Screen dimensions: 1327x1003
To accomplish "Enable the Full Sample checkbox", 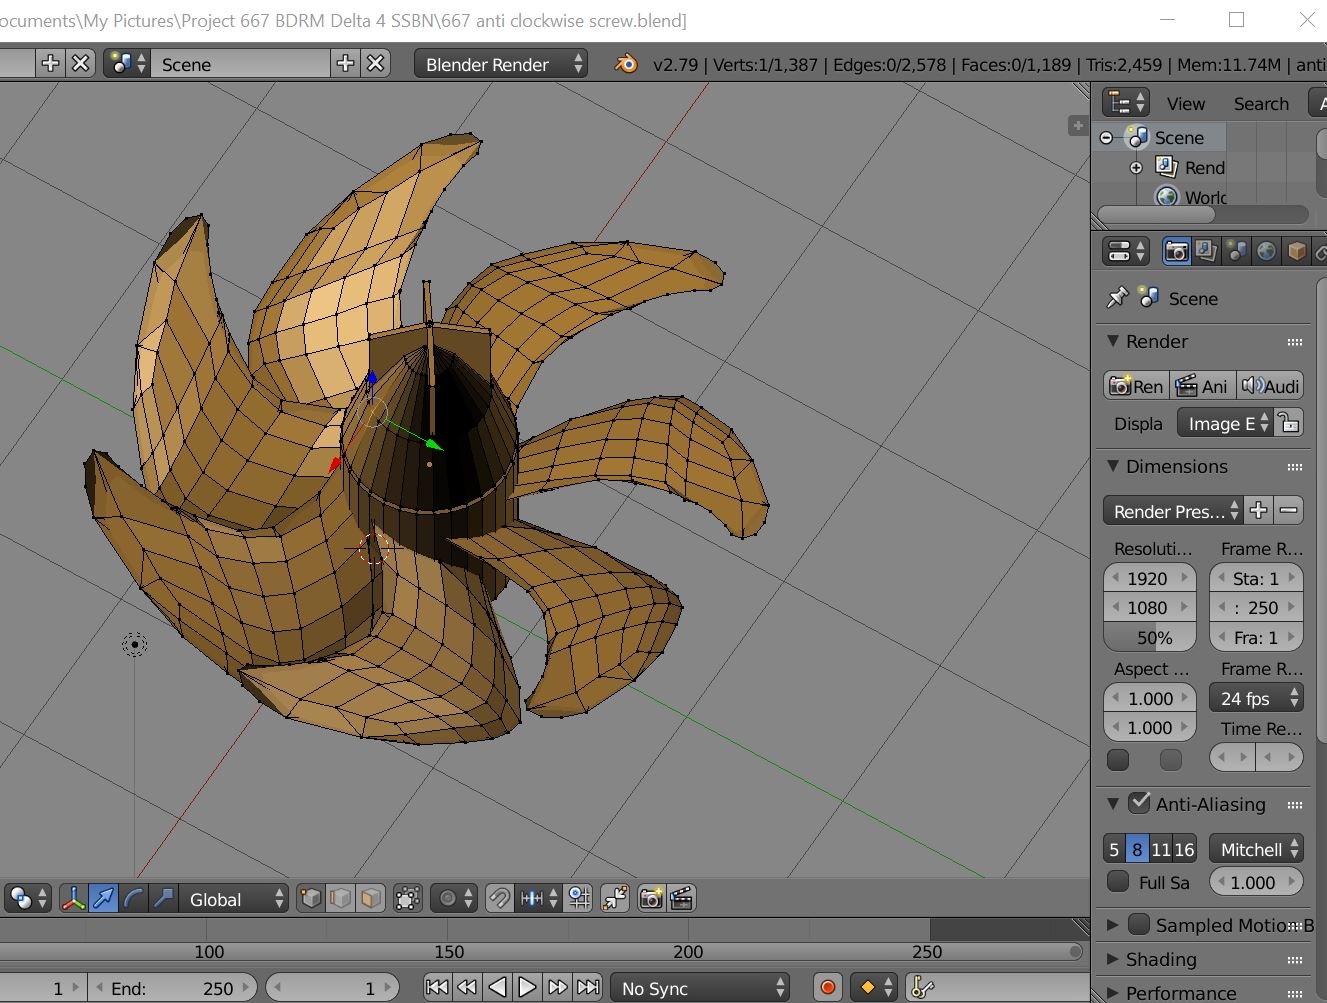I will click(1119, 882).
